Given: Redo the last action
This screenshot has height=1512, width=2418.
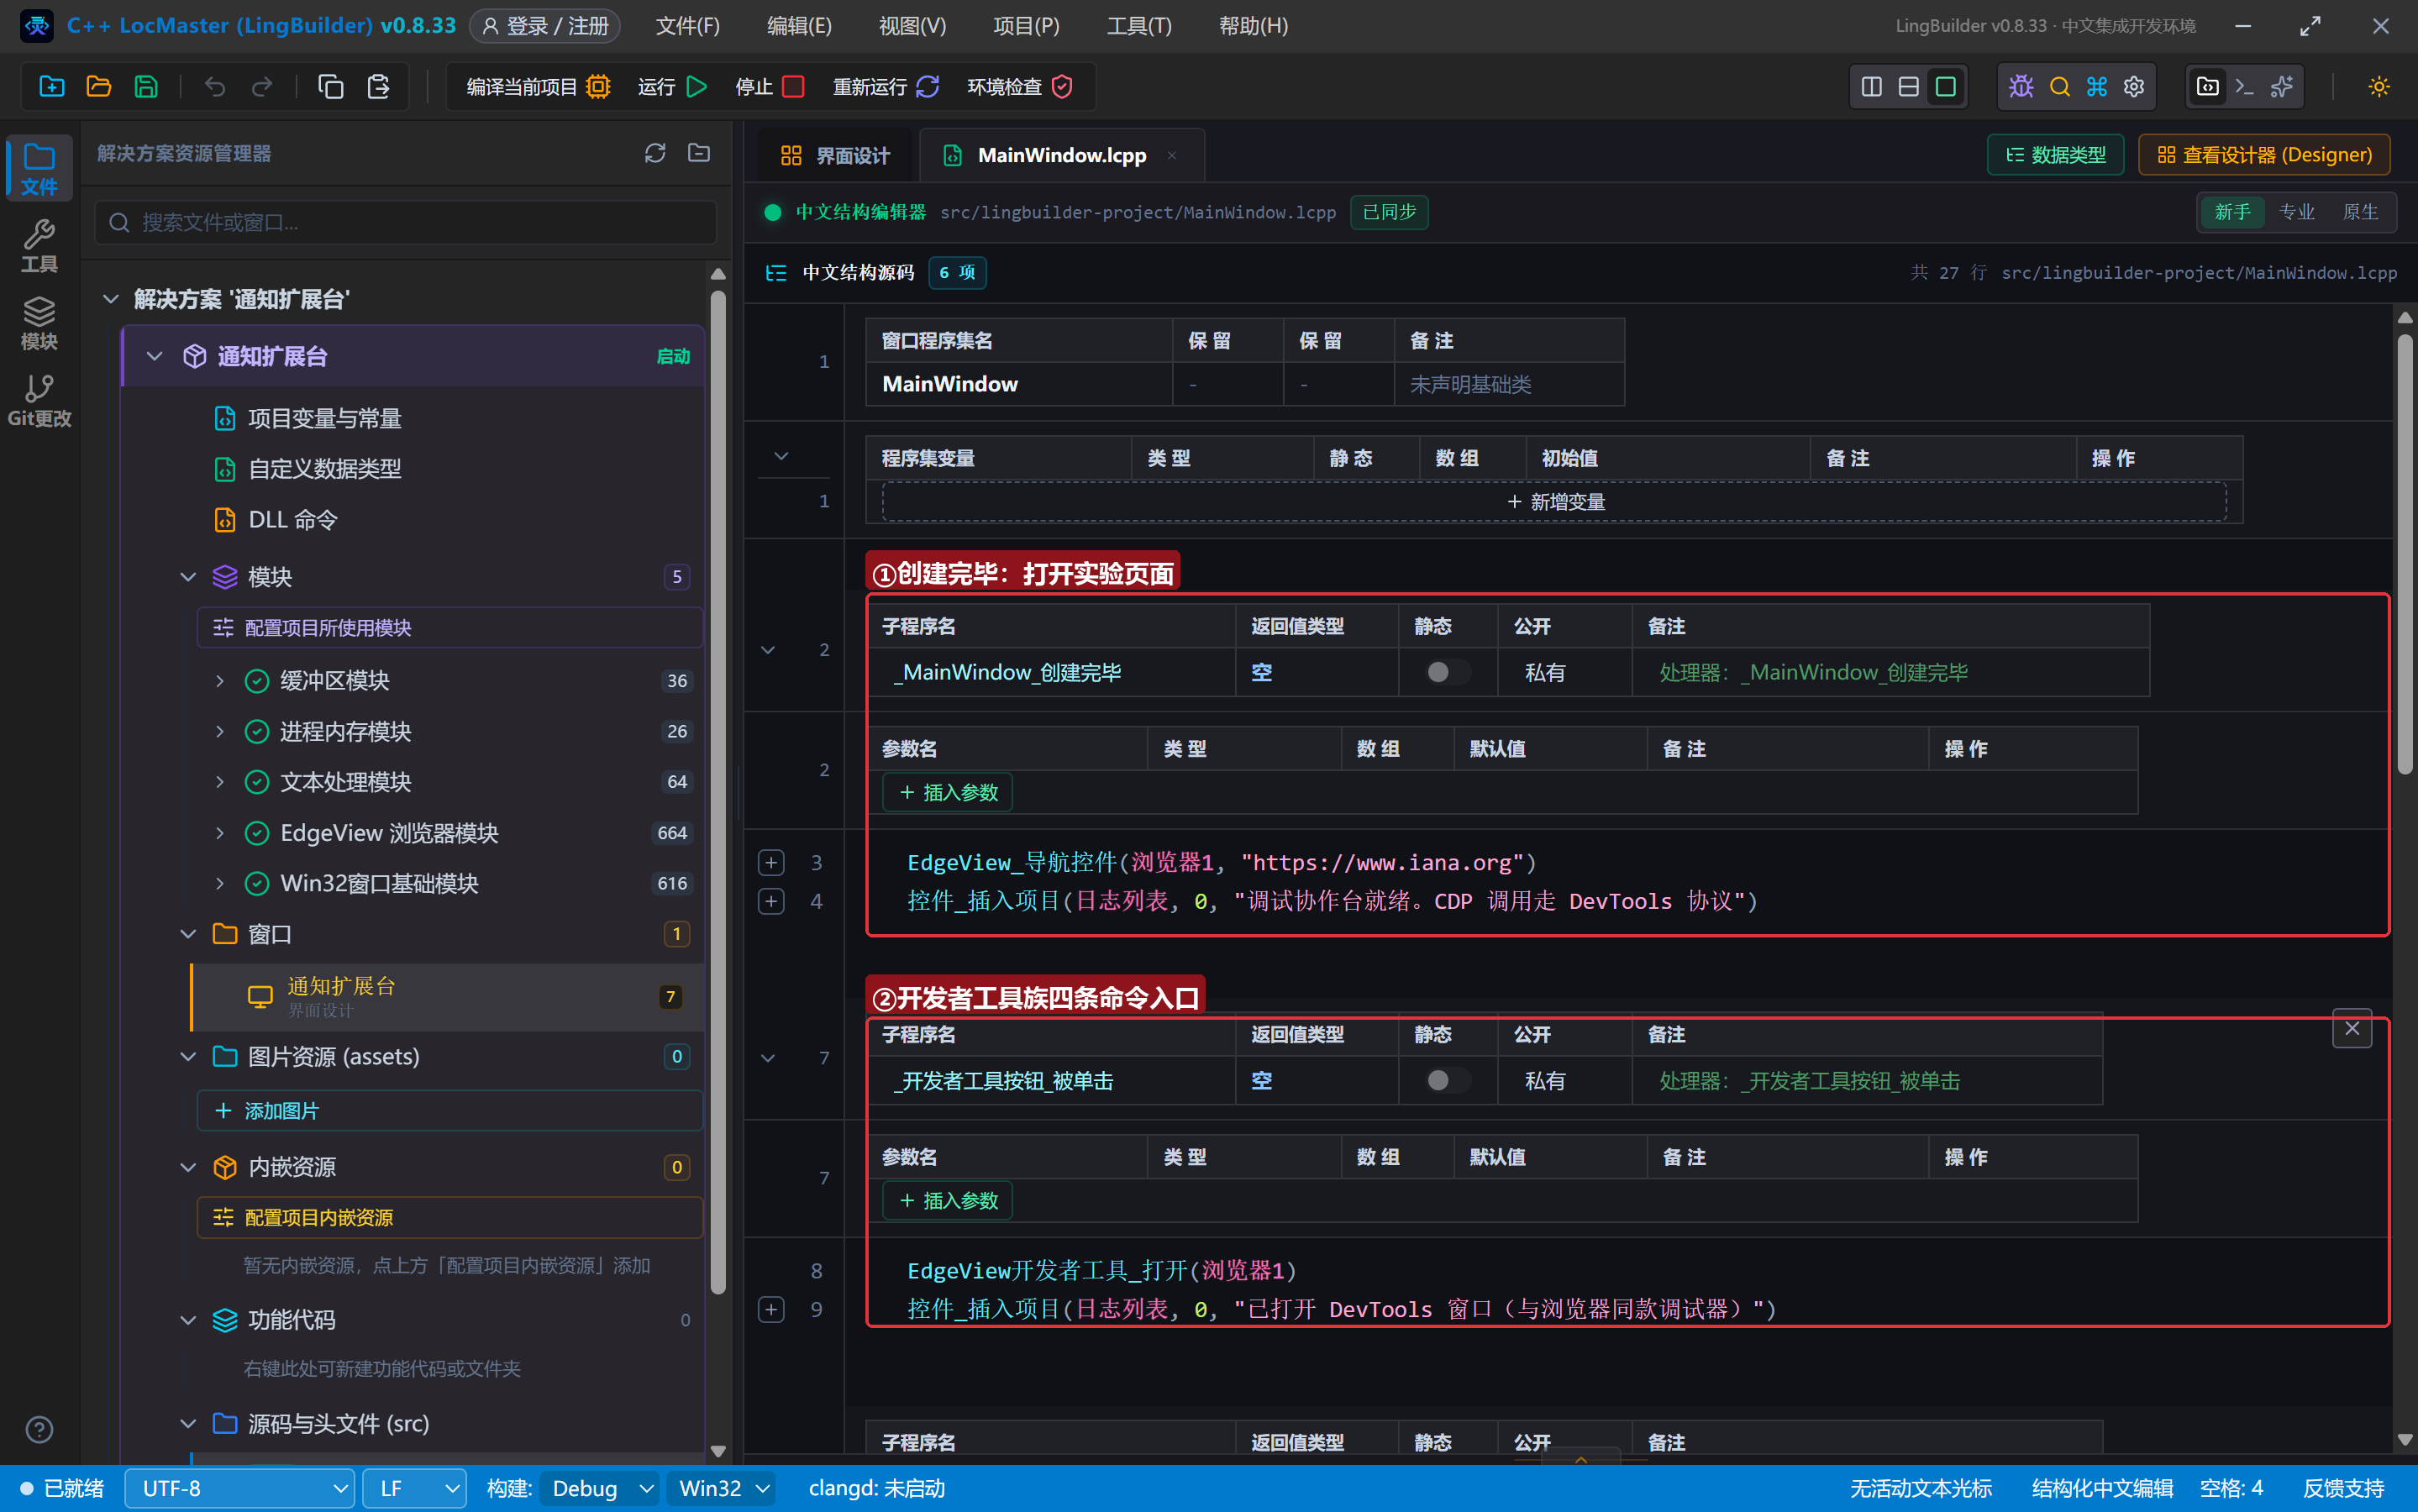Looking at the screenshot, I should [262, 87].
